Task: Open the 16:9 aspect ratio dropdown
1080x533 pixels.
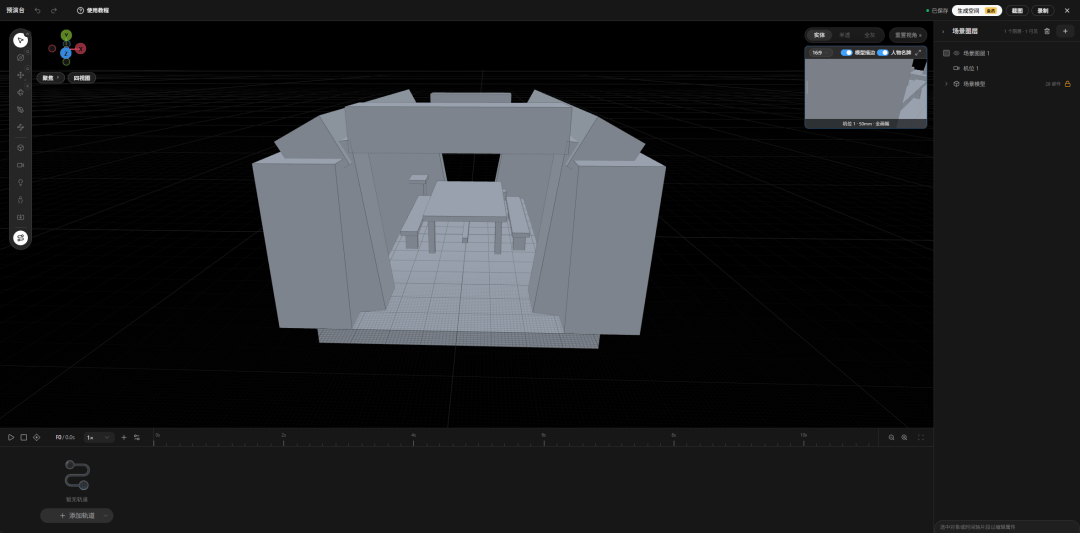Action: click(821, 52)
